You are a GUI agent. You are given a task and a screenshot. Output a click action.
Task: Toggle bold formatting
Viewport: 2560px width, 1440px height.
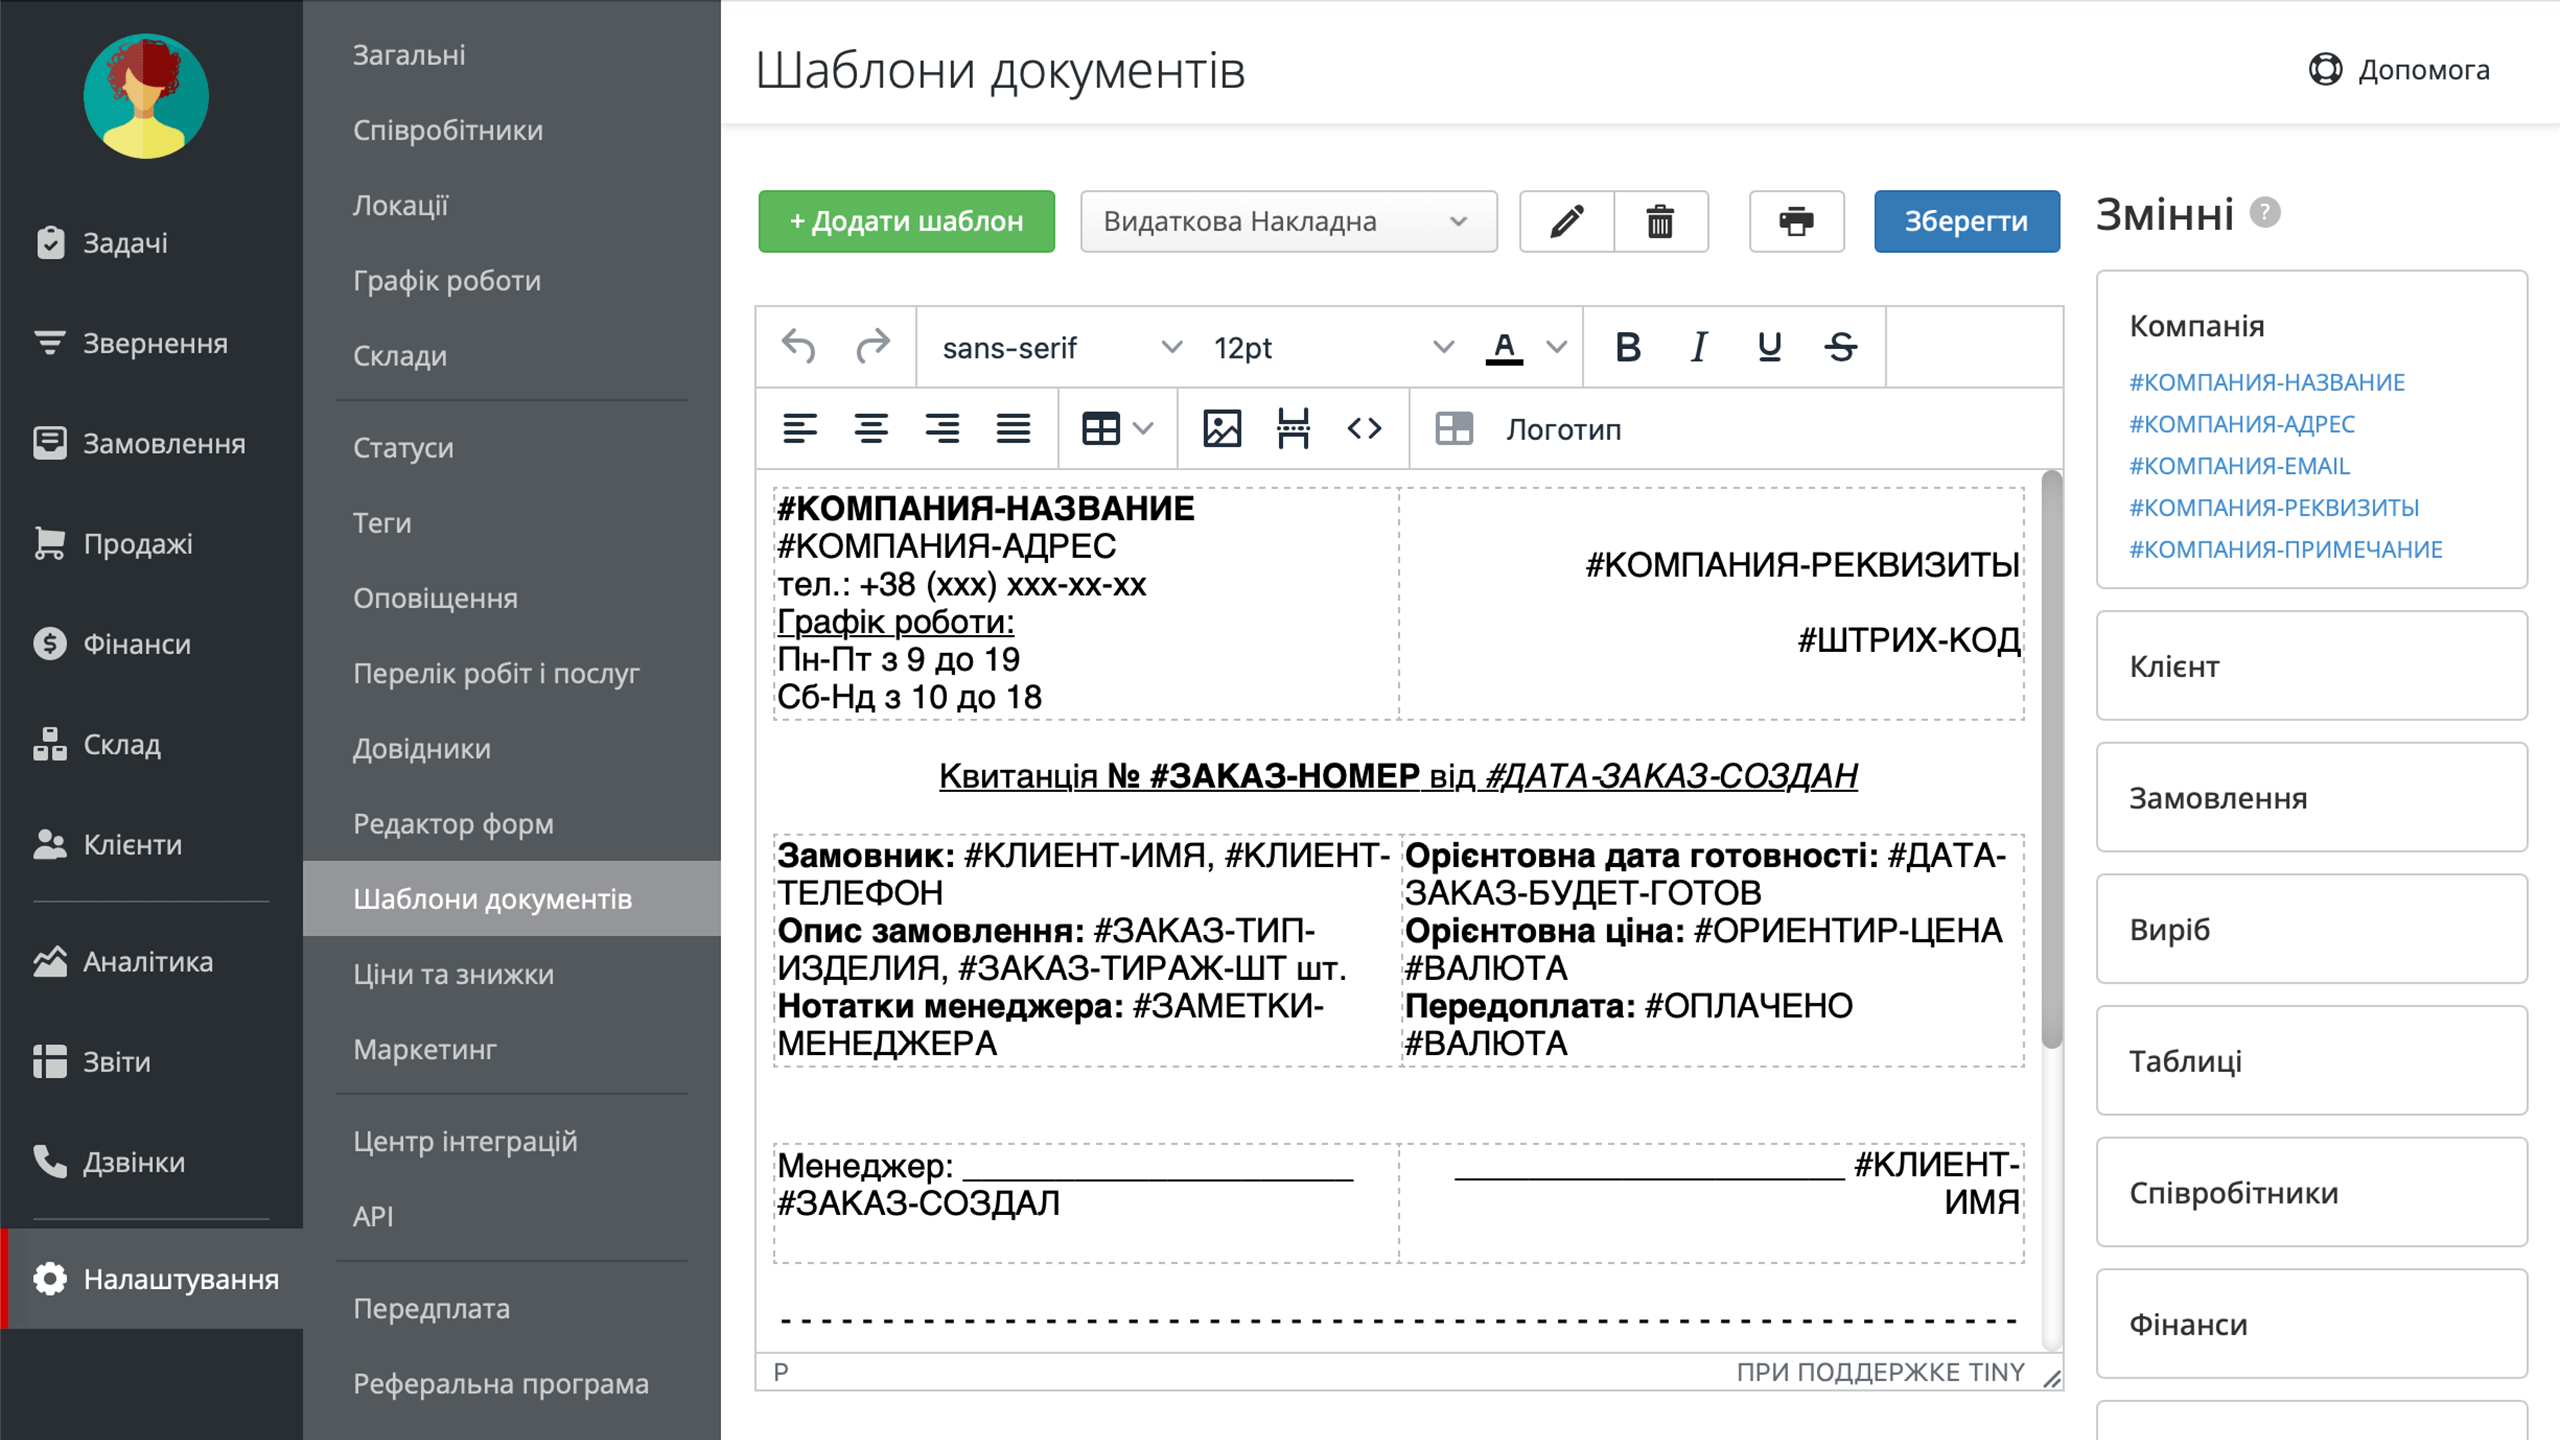(1627, 347)
